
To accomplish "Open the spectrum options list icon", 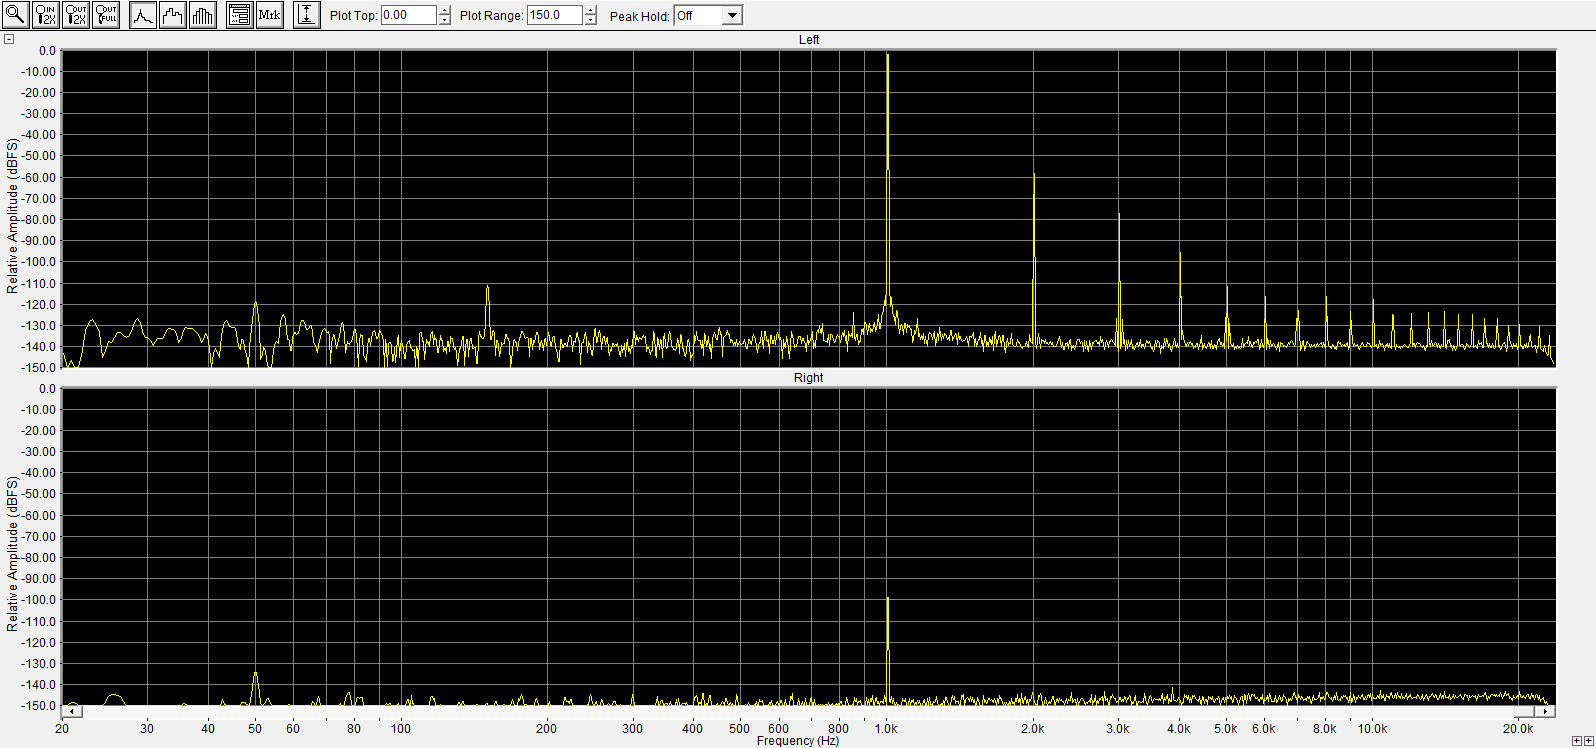I will [x=239, y=15].
